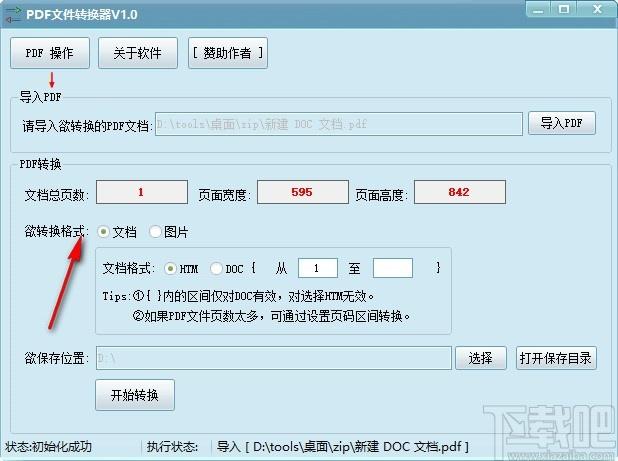Click the 从 start page field

point(318,268)
